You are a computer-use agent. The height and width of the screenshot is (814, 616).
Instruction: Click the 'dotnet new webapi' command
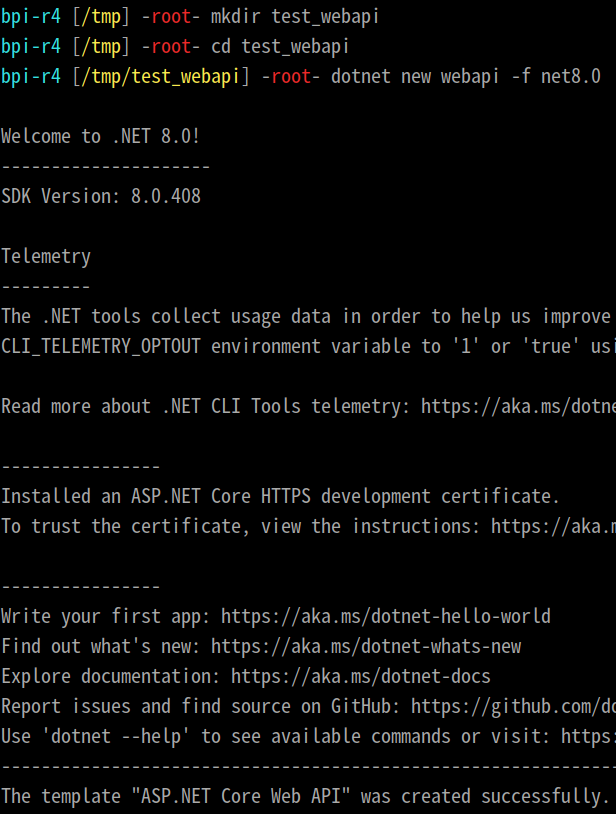pyautogui.click(x=415, y=76)
